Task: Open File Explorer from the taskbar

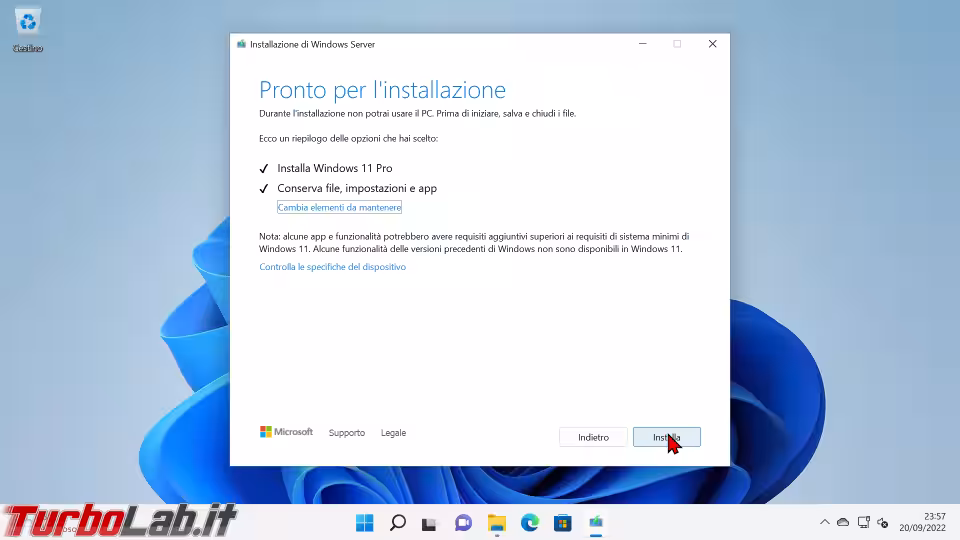Action: pyautogui.click(x=497, y=523)
